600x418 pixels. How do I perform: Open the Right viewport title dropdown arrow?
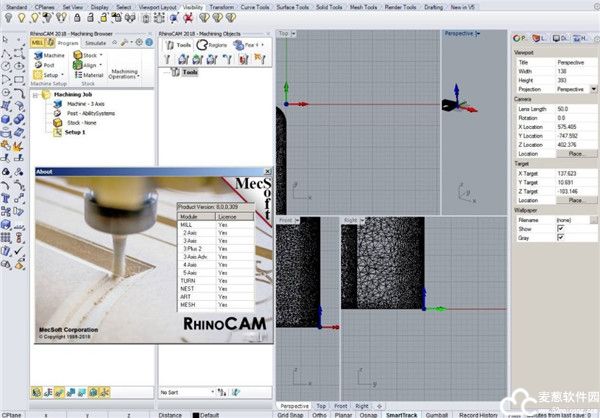point(362,220)
